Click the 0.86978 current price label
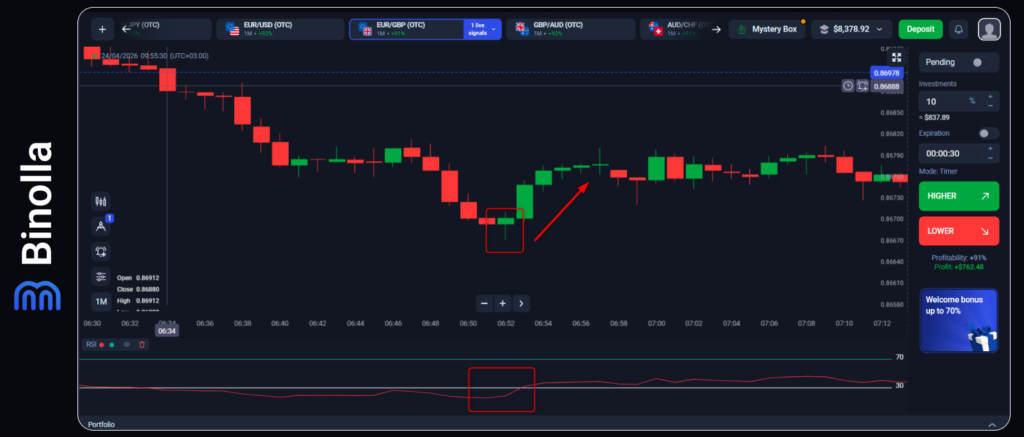The width and height of the screenshot is (1024, 437). pyautogui.click(x=886, y=73)
